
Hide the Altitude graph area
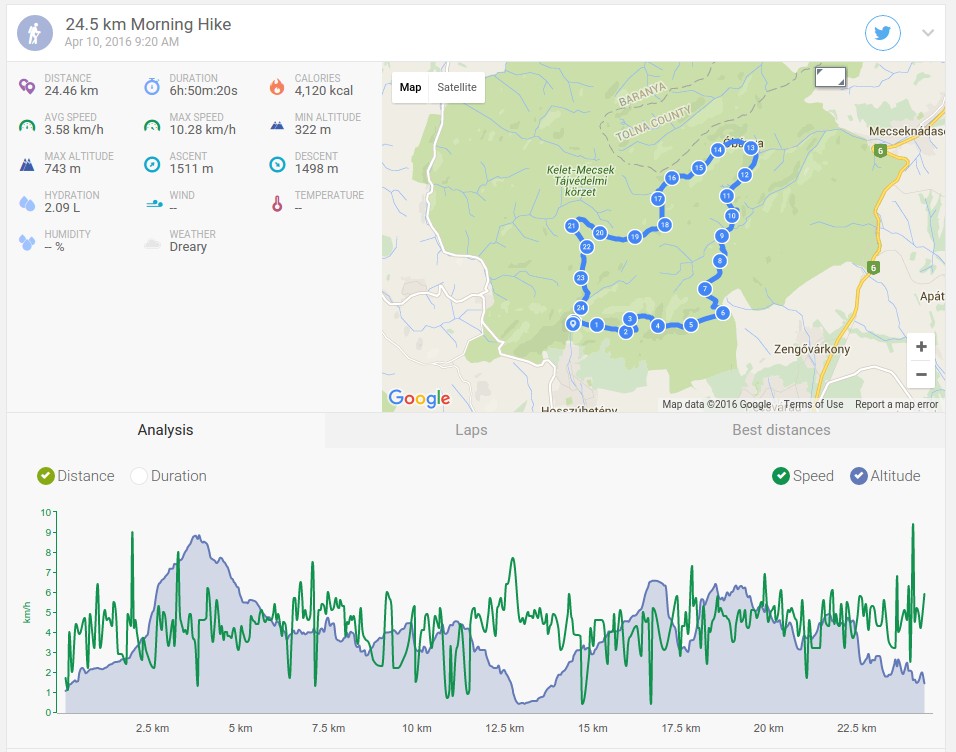[x=885, y=476]
